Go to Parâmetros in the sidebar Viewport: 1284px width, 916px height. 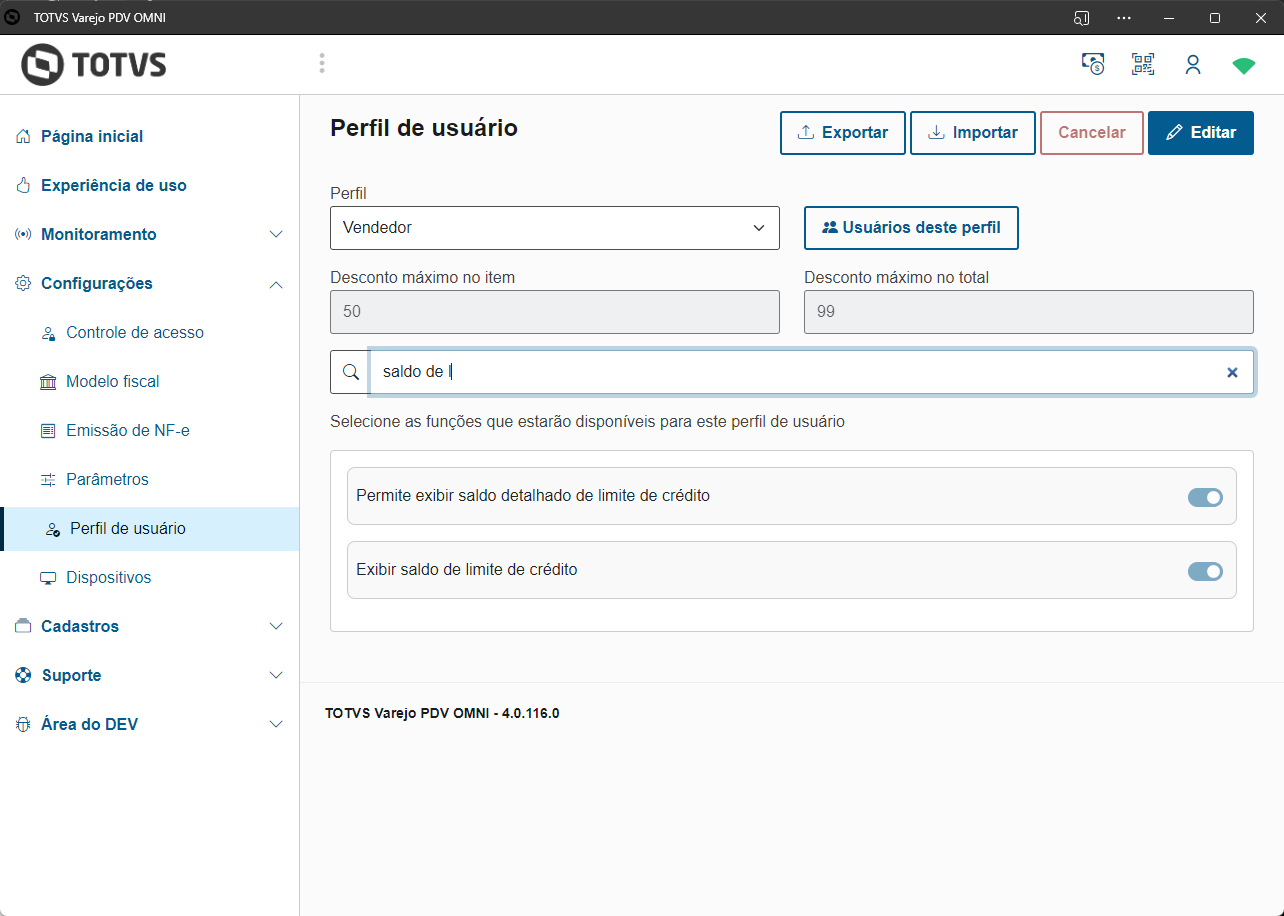coord(107,479)
